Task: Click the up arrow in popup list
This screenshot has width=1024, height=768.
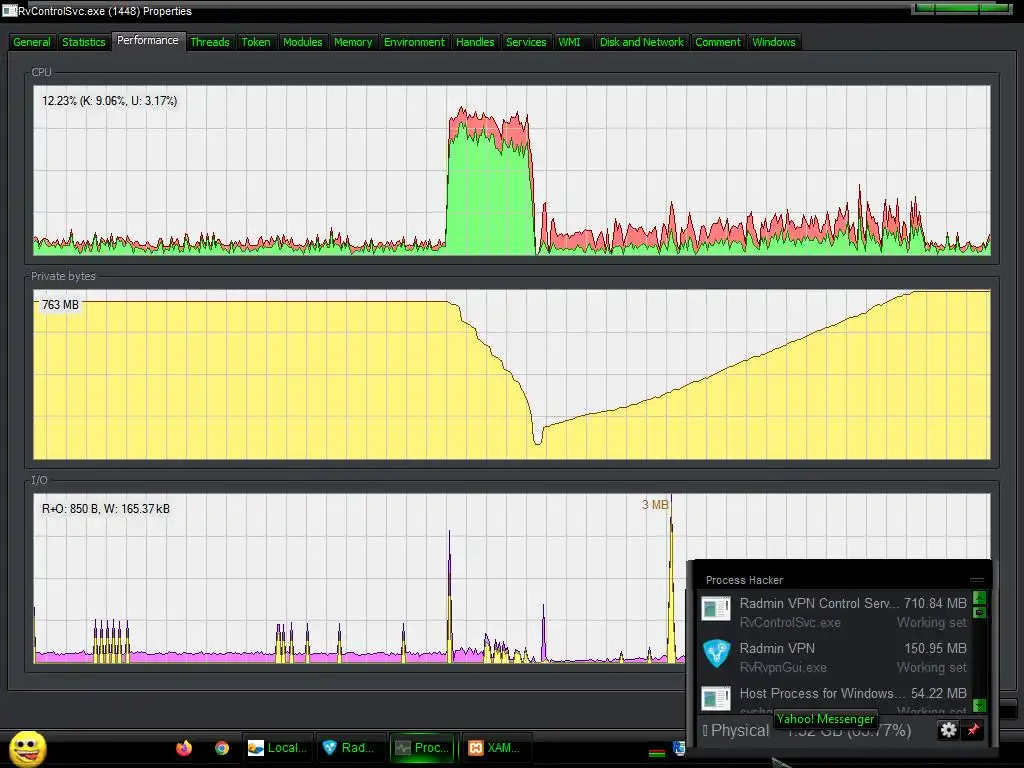Action: click(979, 597)
